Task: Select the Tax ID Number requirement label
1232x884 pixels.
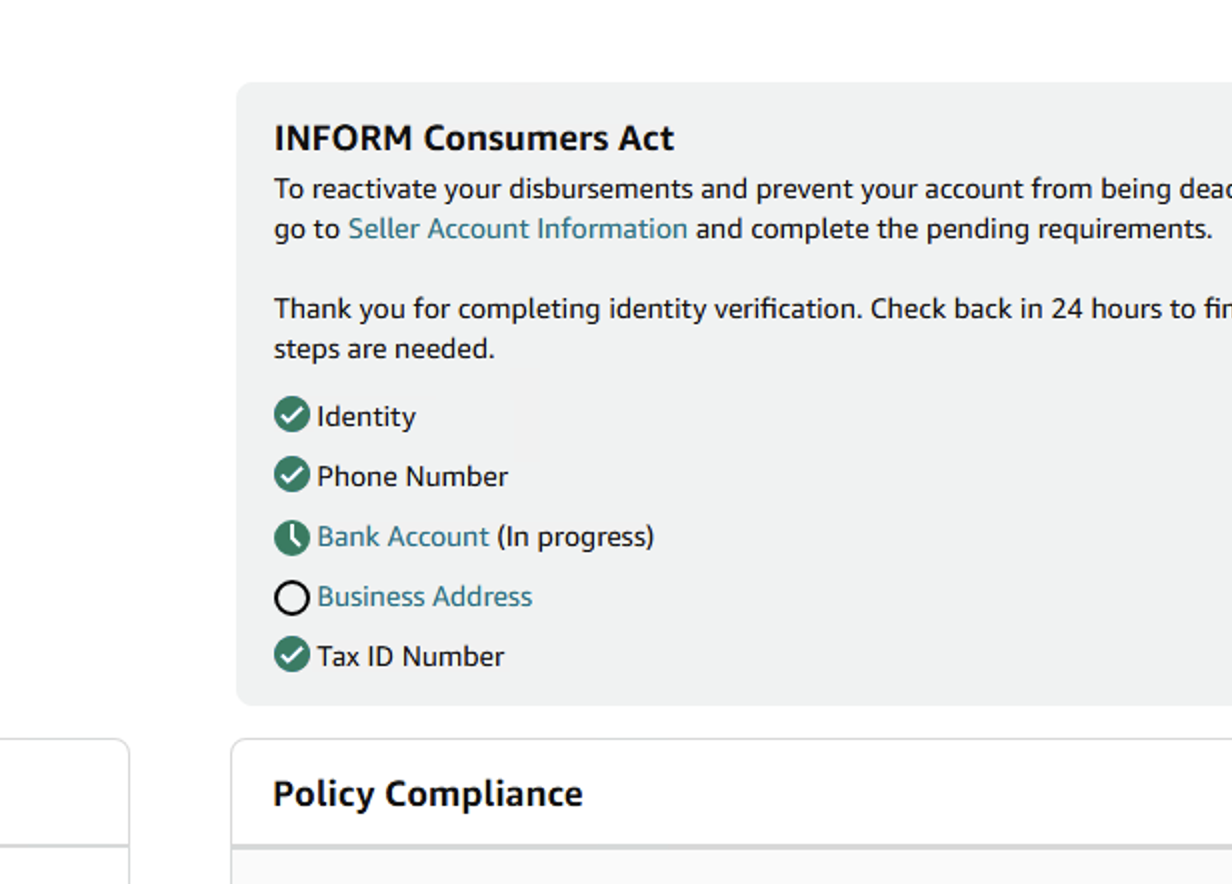Action: [x=411, y=657]
